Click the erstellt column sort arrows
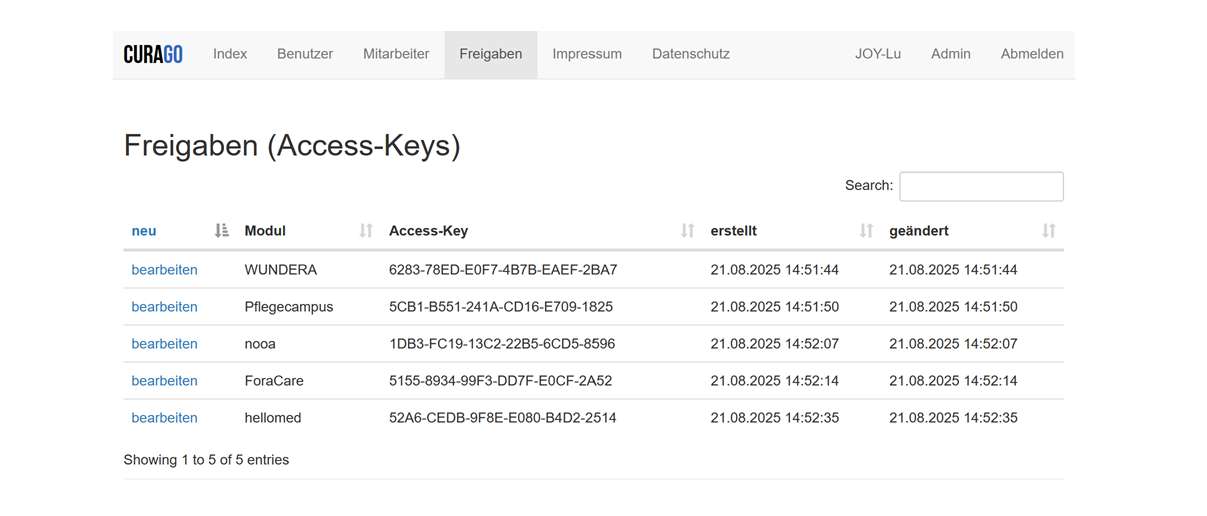Screen dimensions: 1207x516 tap(866, 231)
